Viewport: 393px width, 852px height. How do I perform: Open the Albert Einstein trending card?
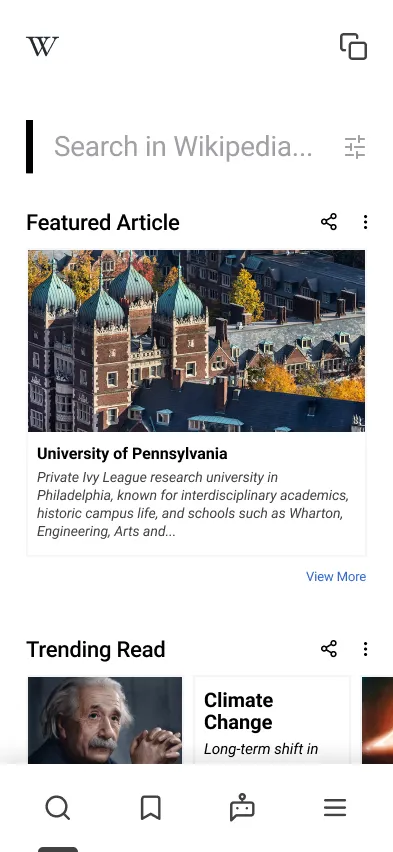click(105, 720)
